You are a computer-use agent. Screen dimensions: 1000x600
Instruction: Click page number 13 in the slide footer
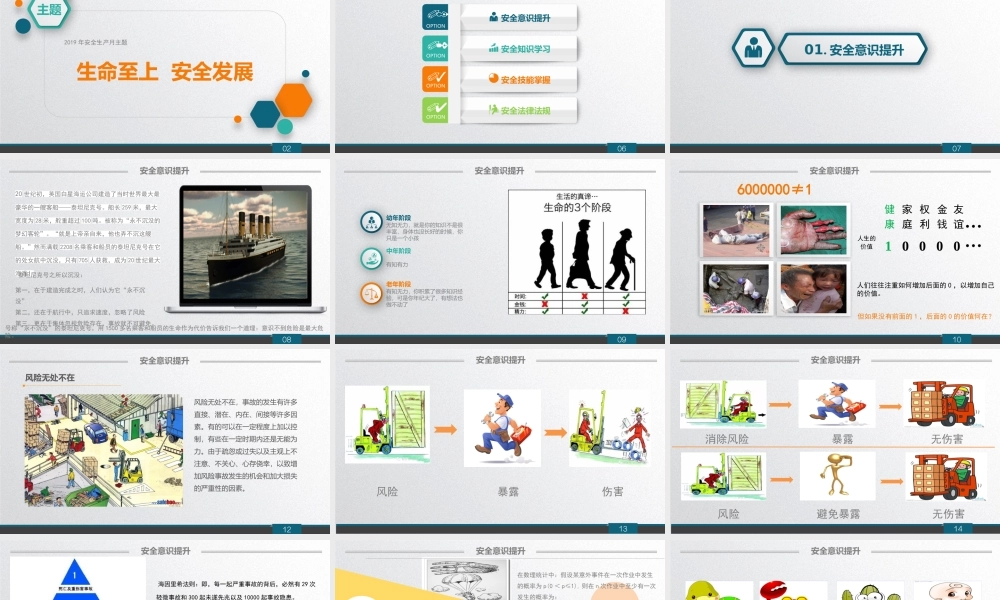[623, 529]
